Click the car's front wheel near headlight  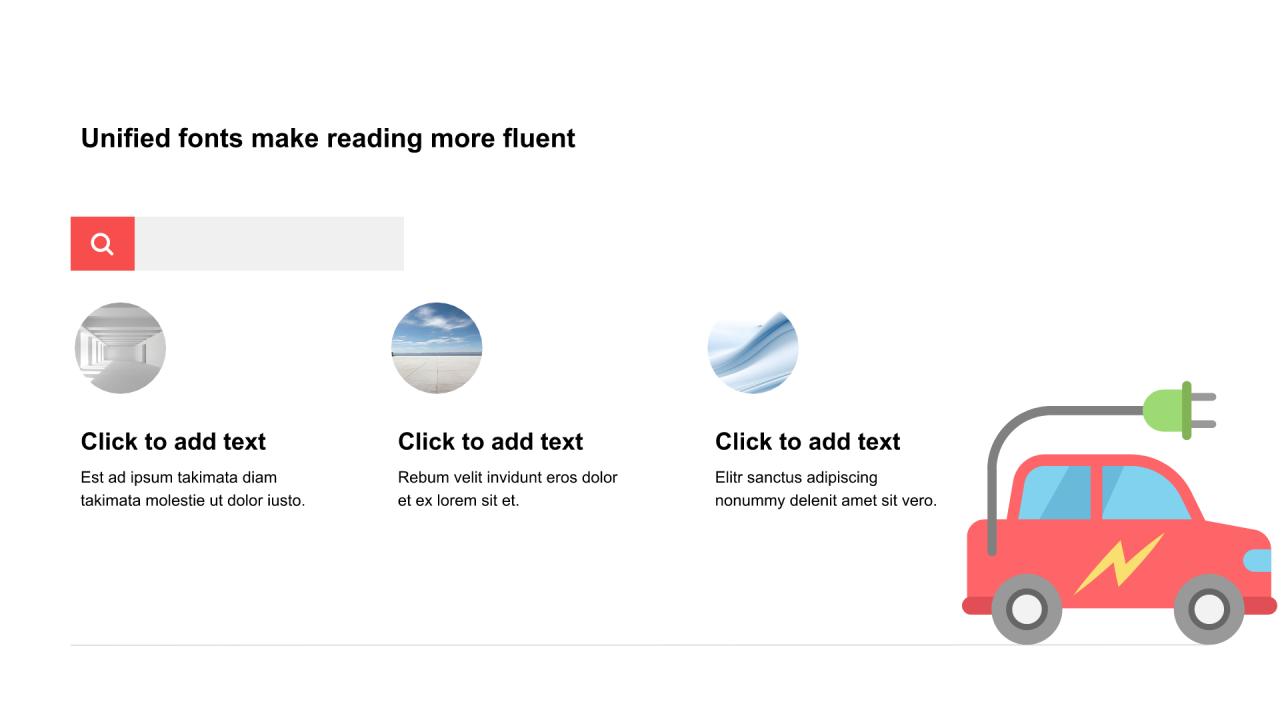click(1209, 608)
